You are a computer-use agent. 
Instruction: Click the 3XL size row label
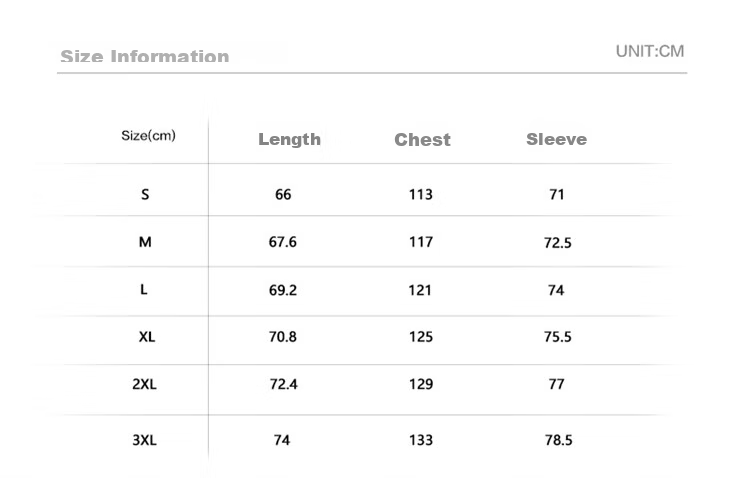[x=144, y=440]
